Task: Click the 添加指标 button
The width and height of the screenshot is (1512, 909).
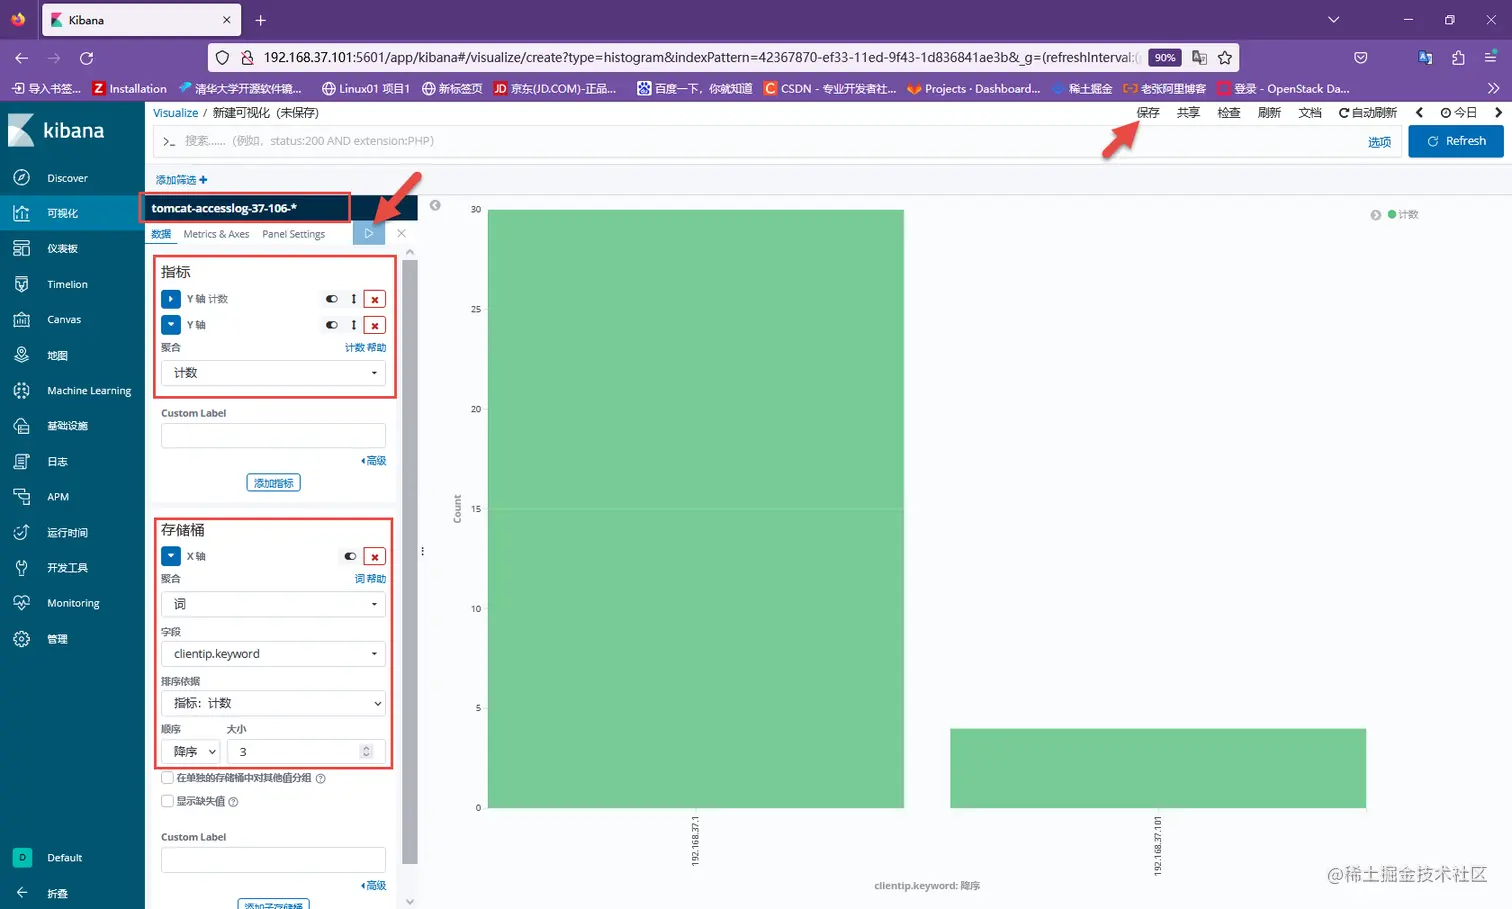Action: point(273,483)
